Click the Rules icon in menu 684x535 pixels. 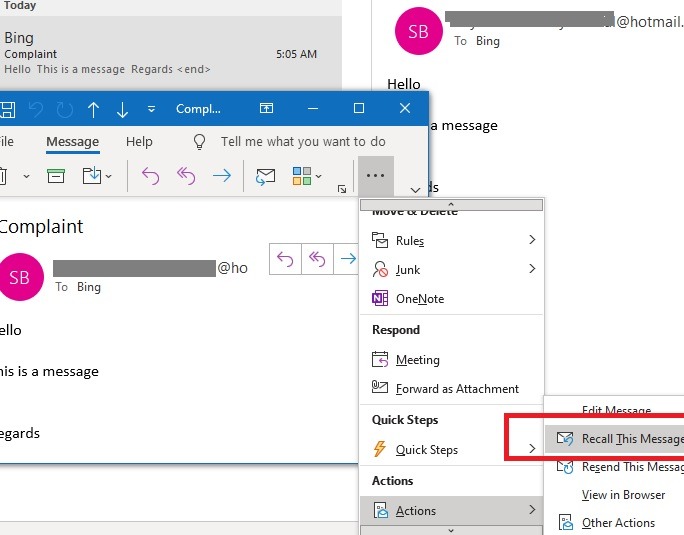click(x=380, y=240)
